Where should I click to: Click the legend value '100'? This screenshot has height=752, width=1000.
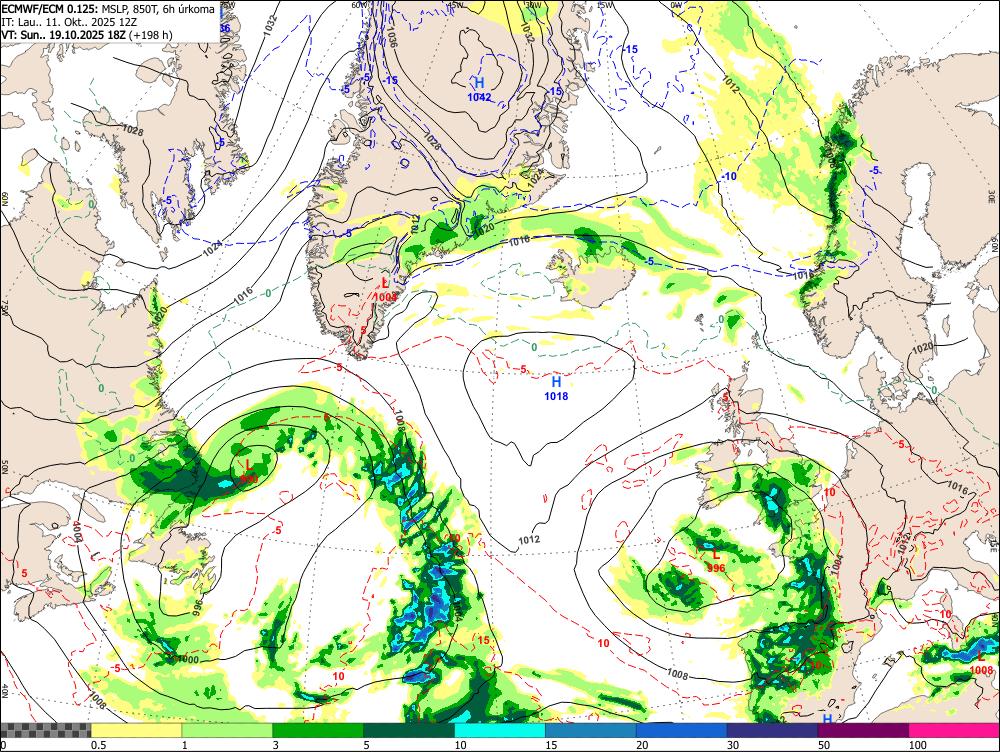(918, 745)
